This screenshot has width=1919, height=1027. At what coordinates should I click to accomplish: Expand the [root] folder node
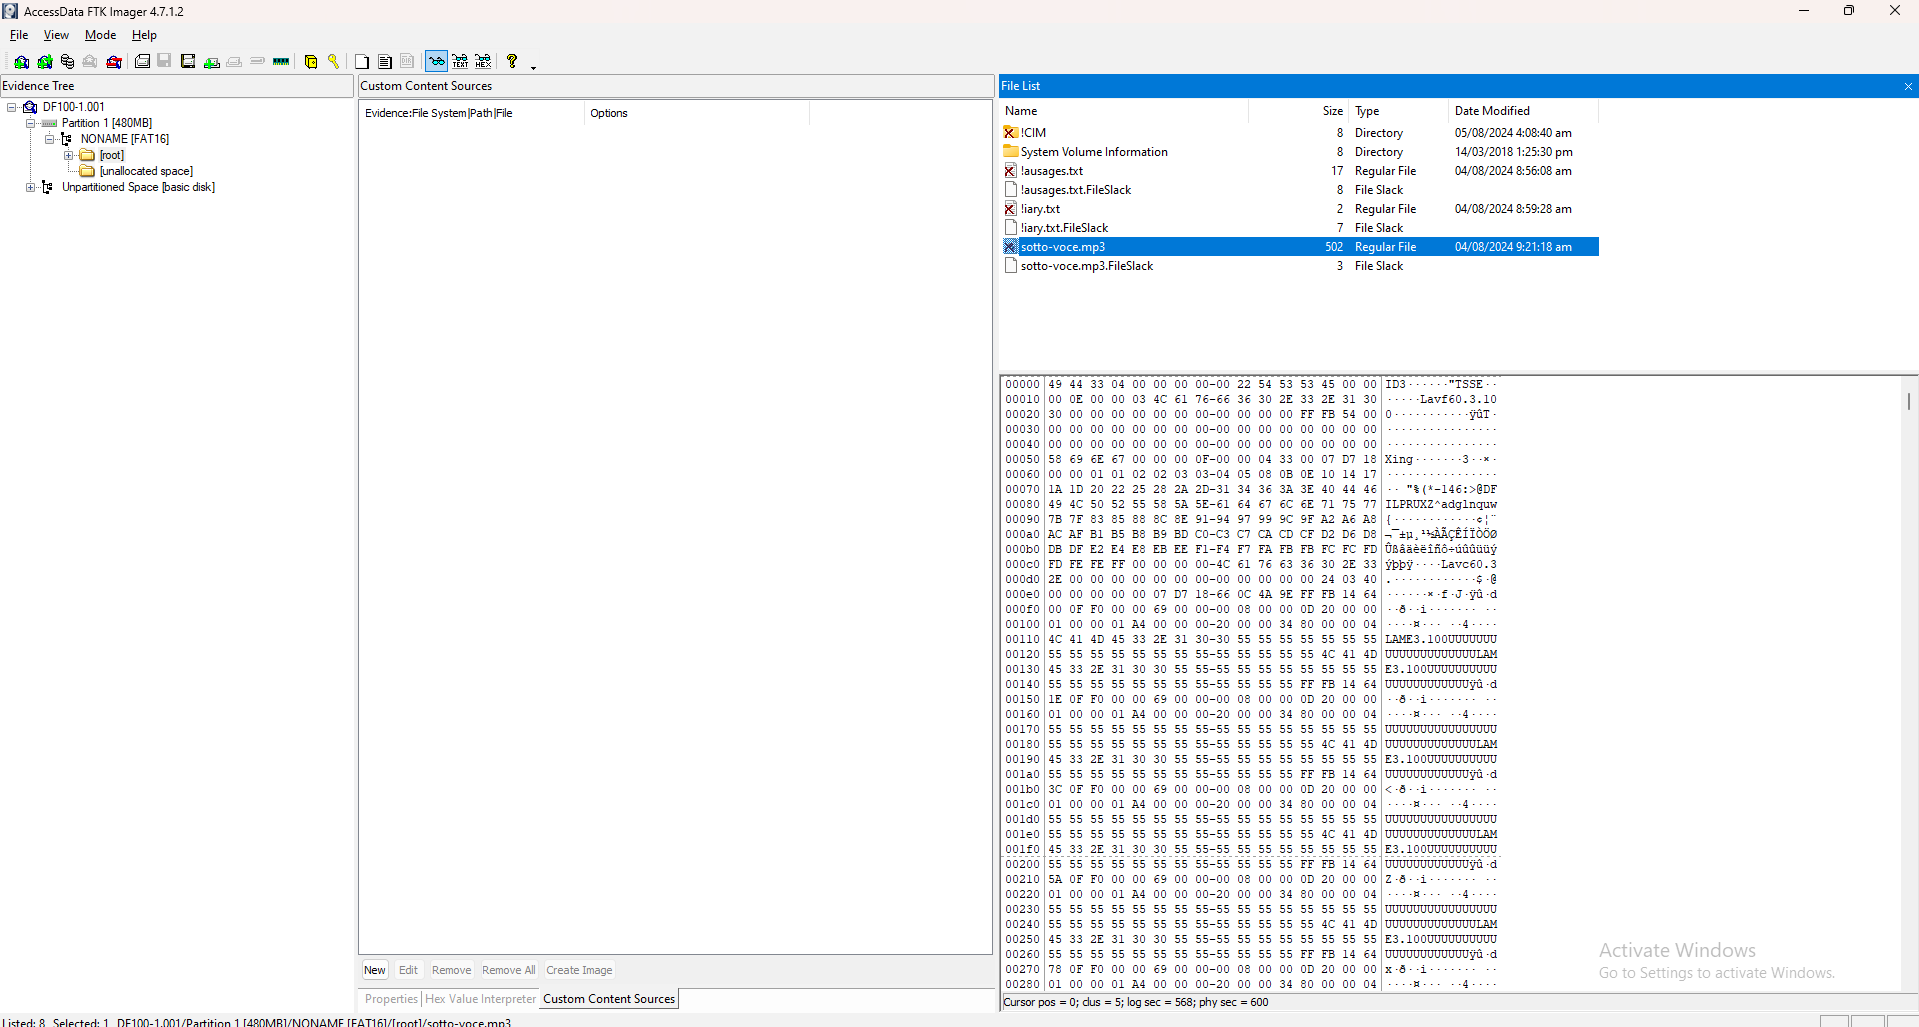click(68, 155)
